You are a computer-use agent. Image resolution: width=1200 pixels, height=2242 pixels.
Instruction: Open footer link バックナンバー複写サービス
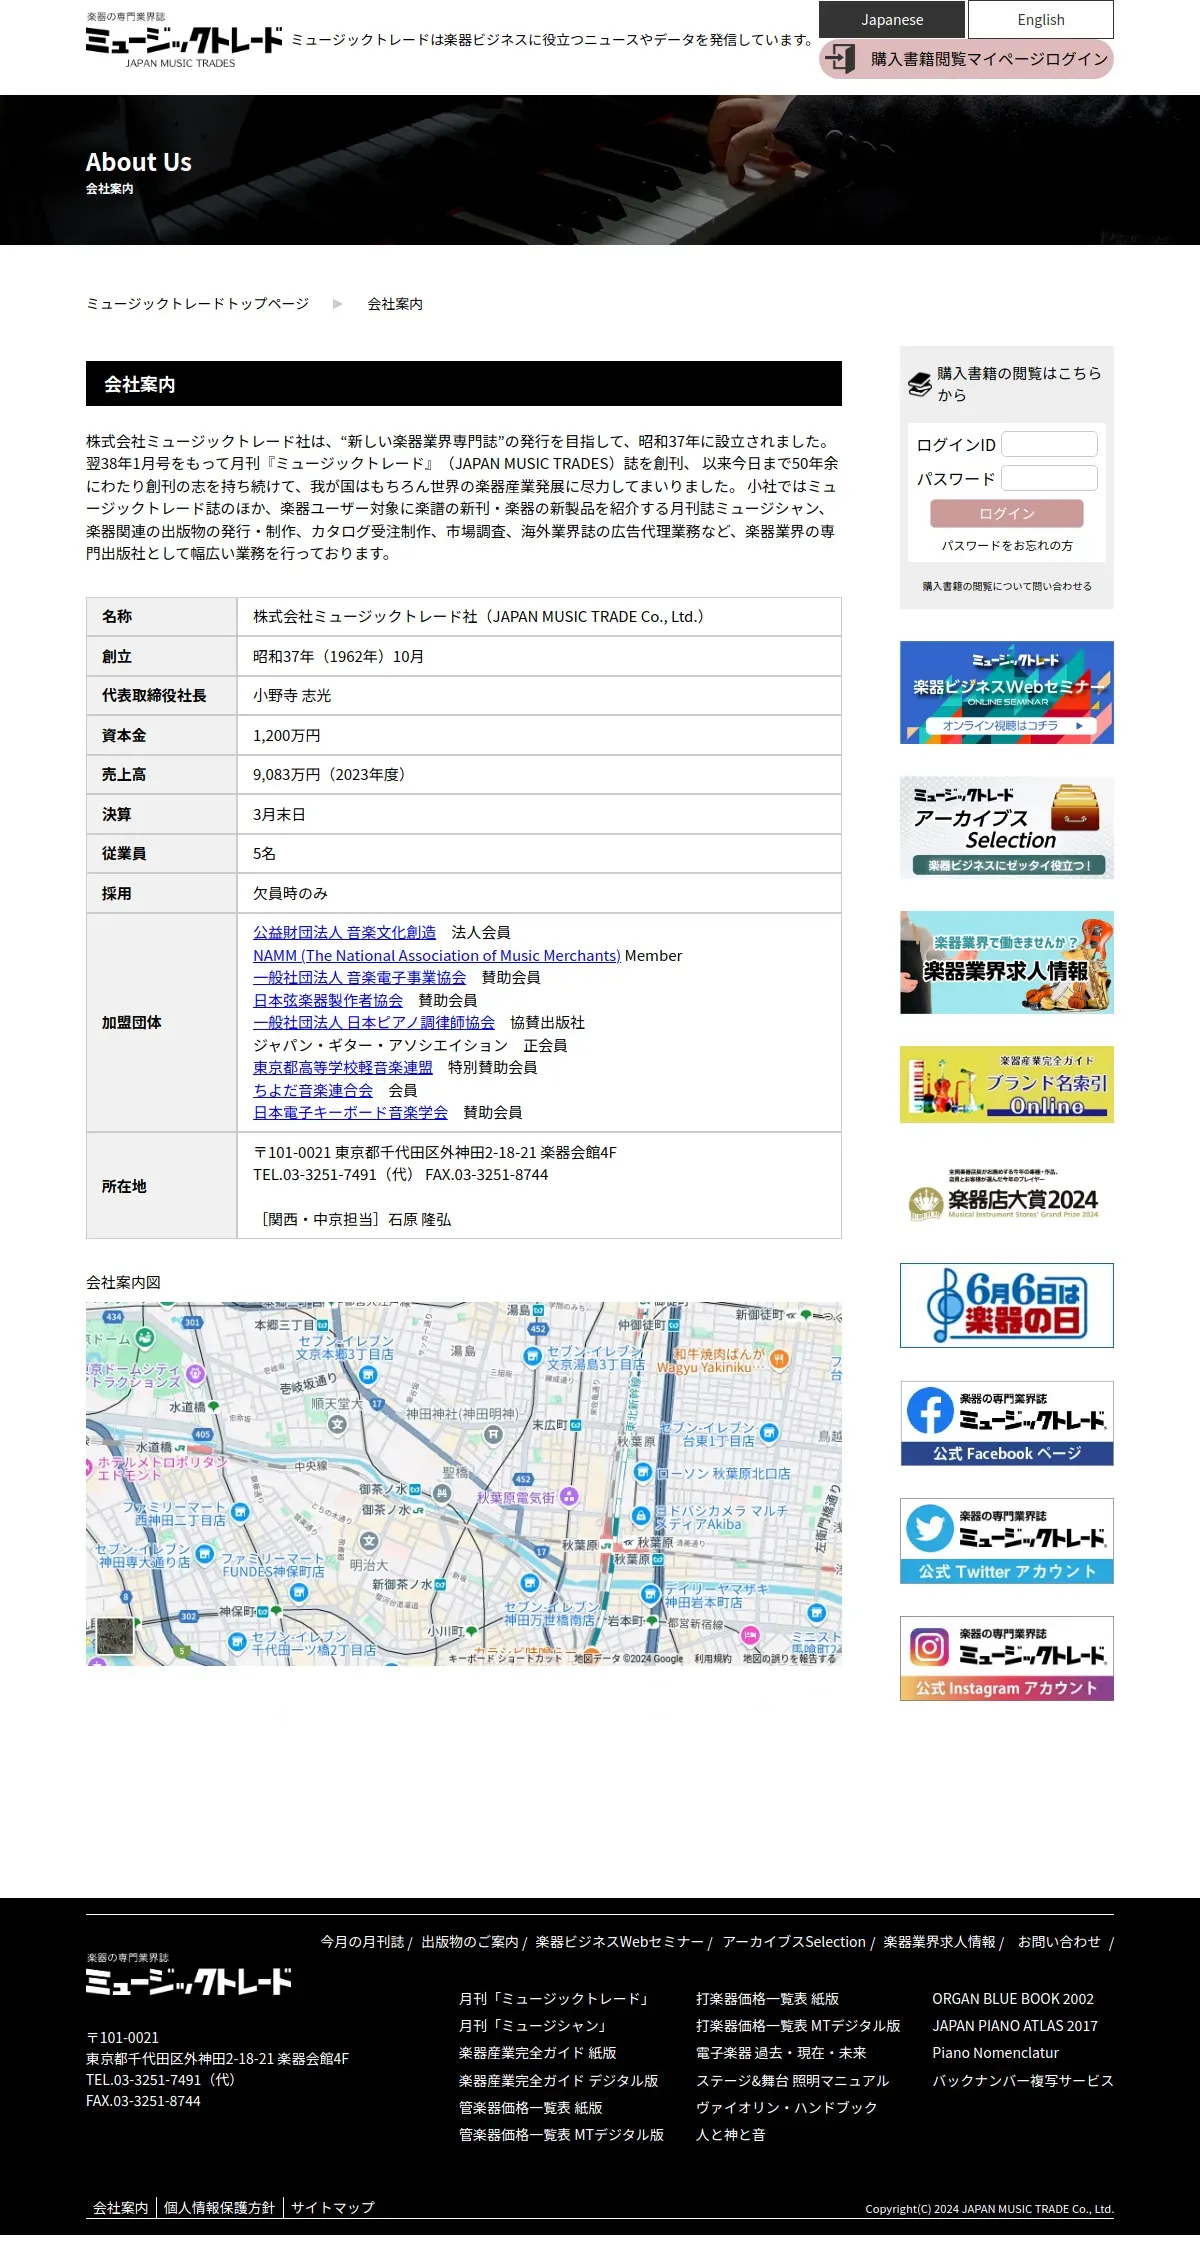1023,2080
